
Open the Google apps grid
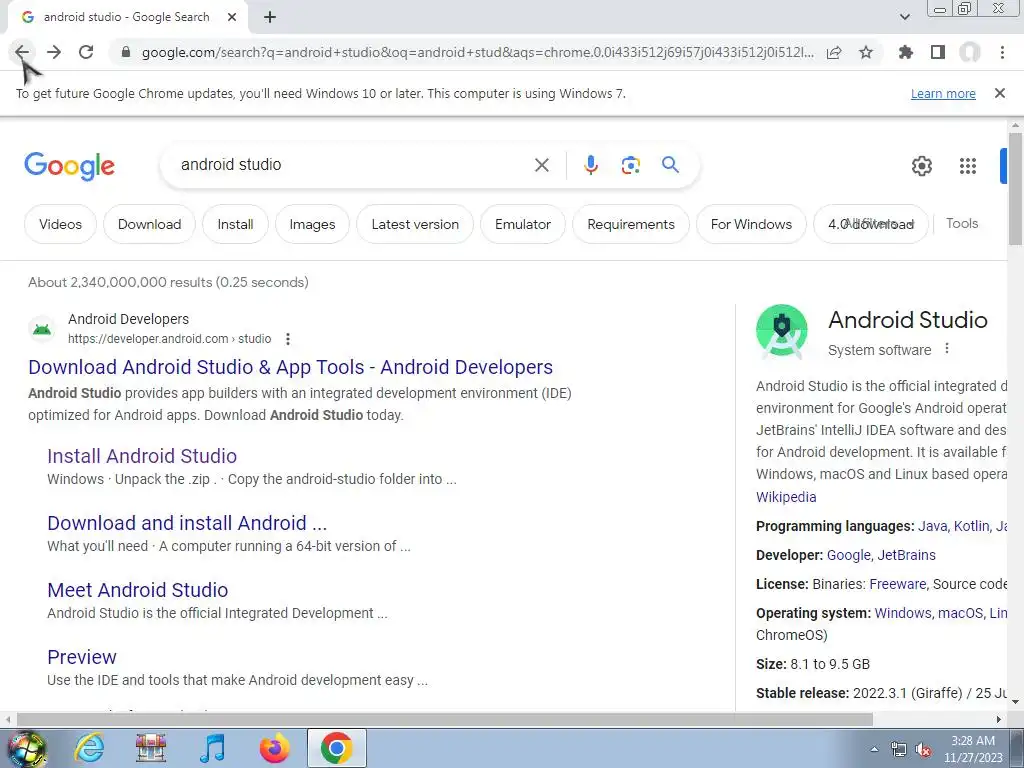[968, 166]
